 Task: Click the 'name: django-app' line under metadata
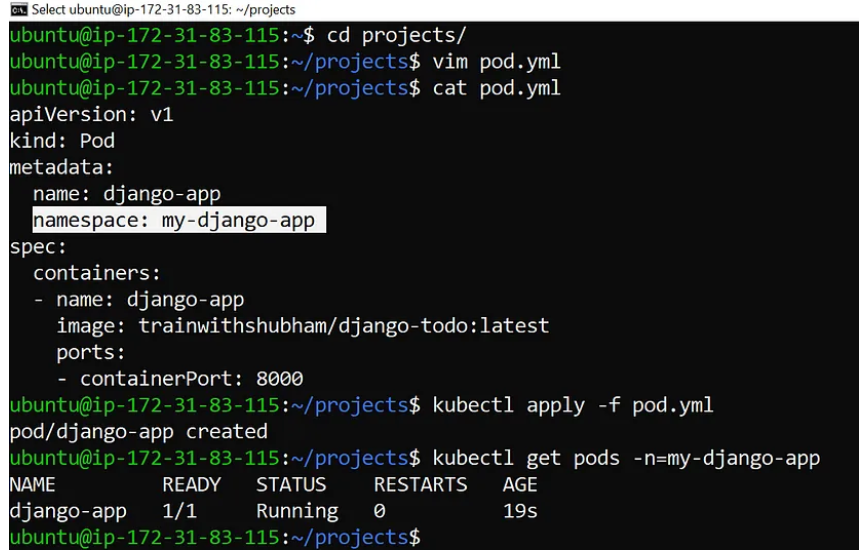coord(127,194)
